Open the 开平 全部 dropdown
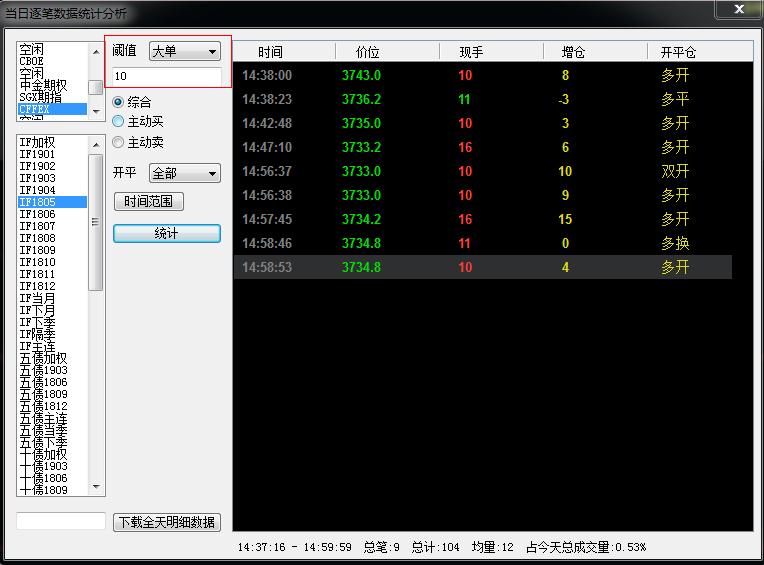This screenshot has width=764, height=565. (184, 174)
